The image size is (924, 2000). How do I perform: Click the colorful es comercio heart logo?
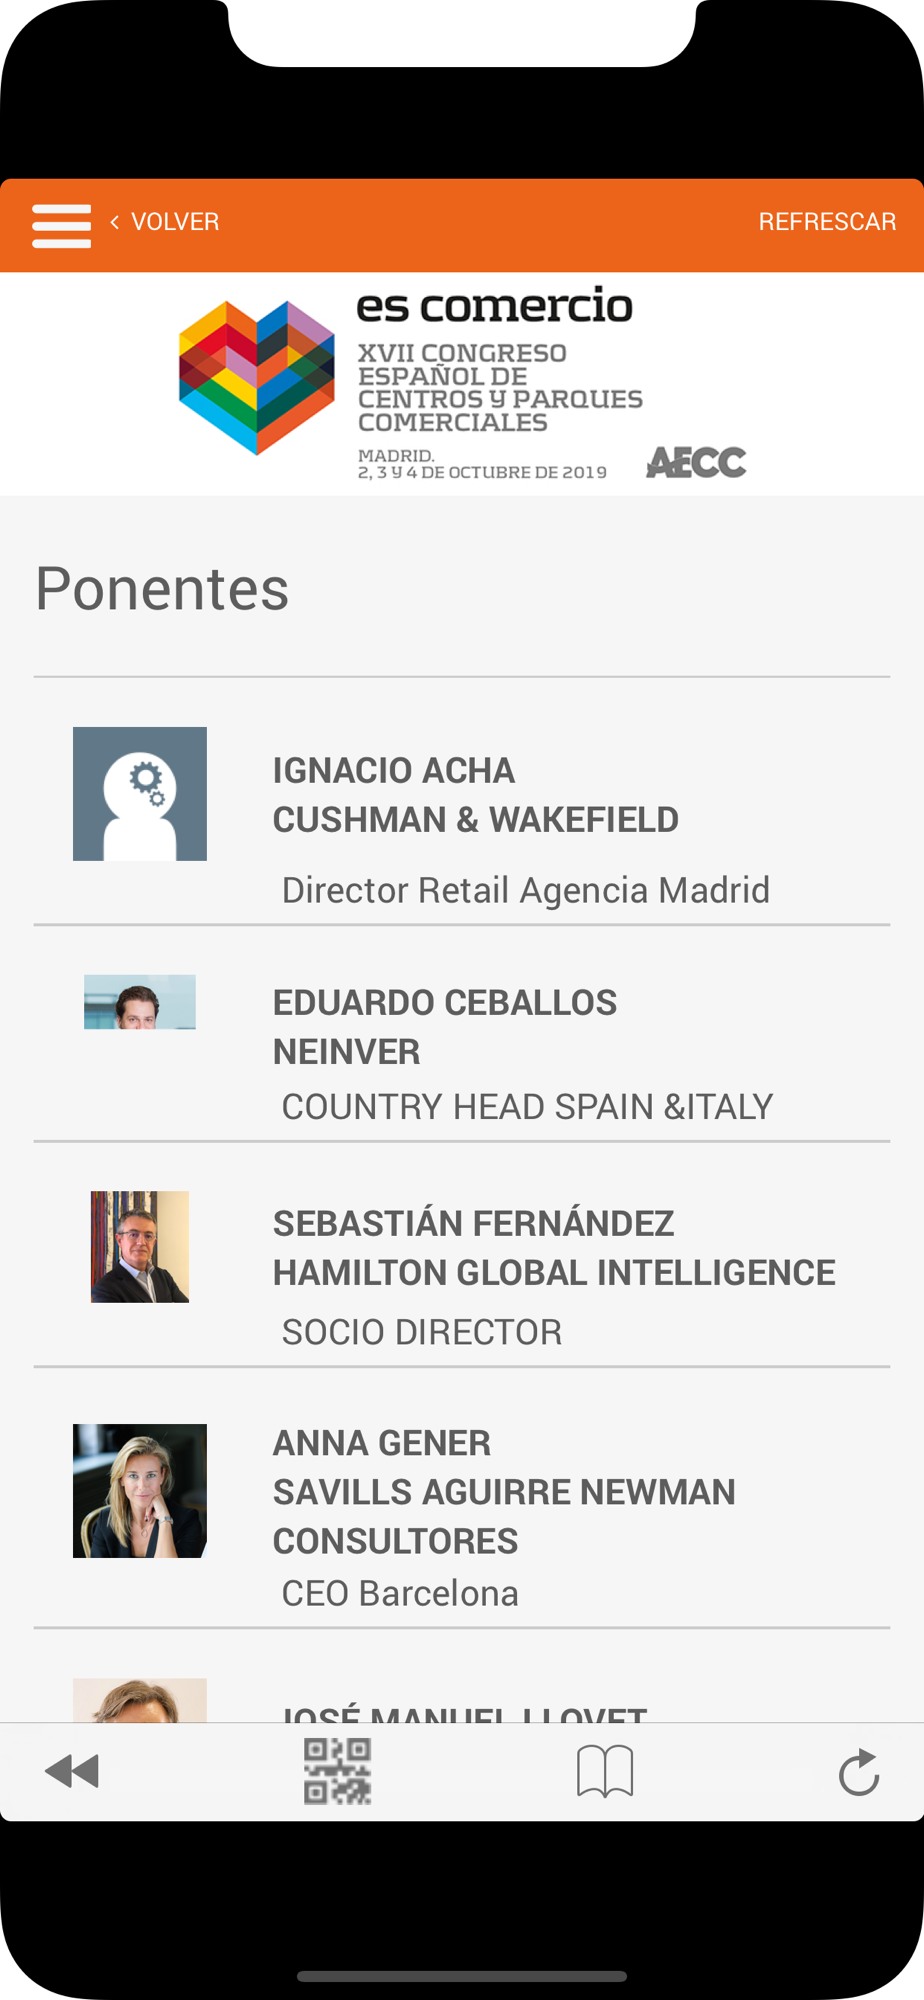(x=257, y=378)
